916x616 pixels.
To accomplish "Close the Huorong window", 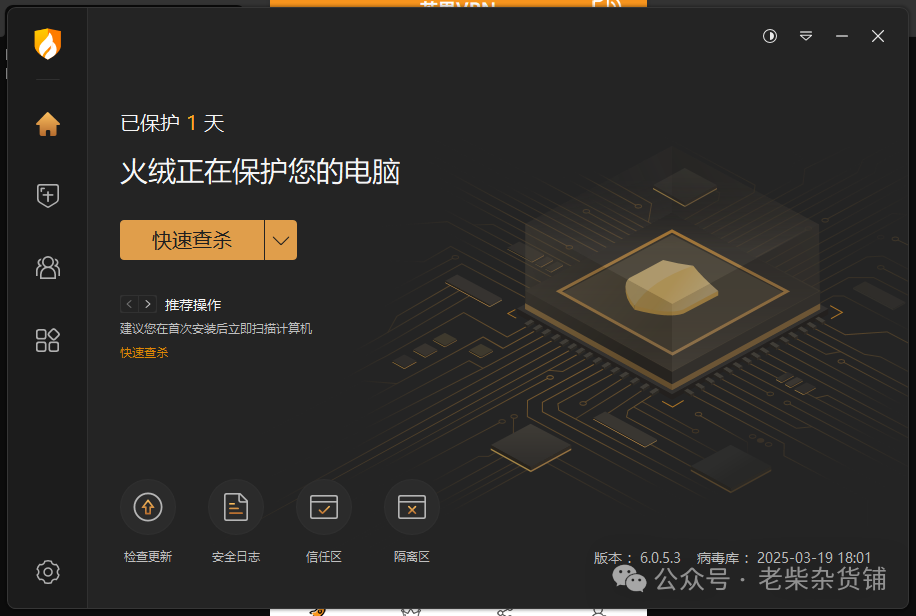I will click(877, 36).
